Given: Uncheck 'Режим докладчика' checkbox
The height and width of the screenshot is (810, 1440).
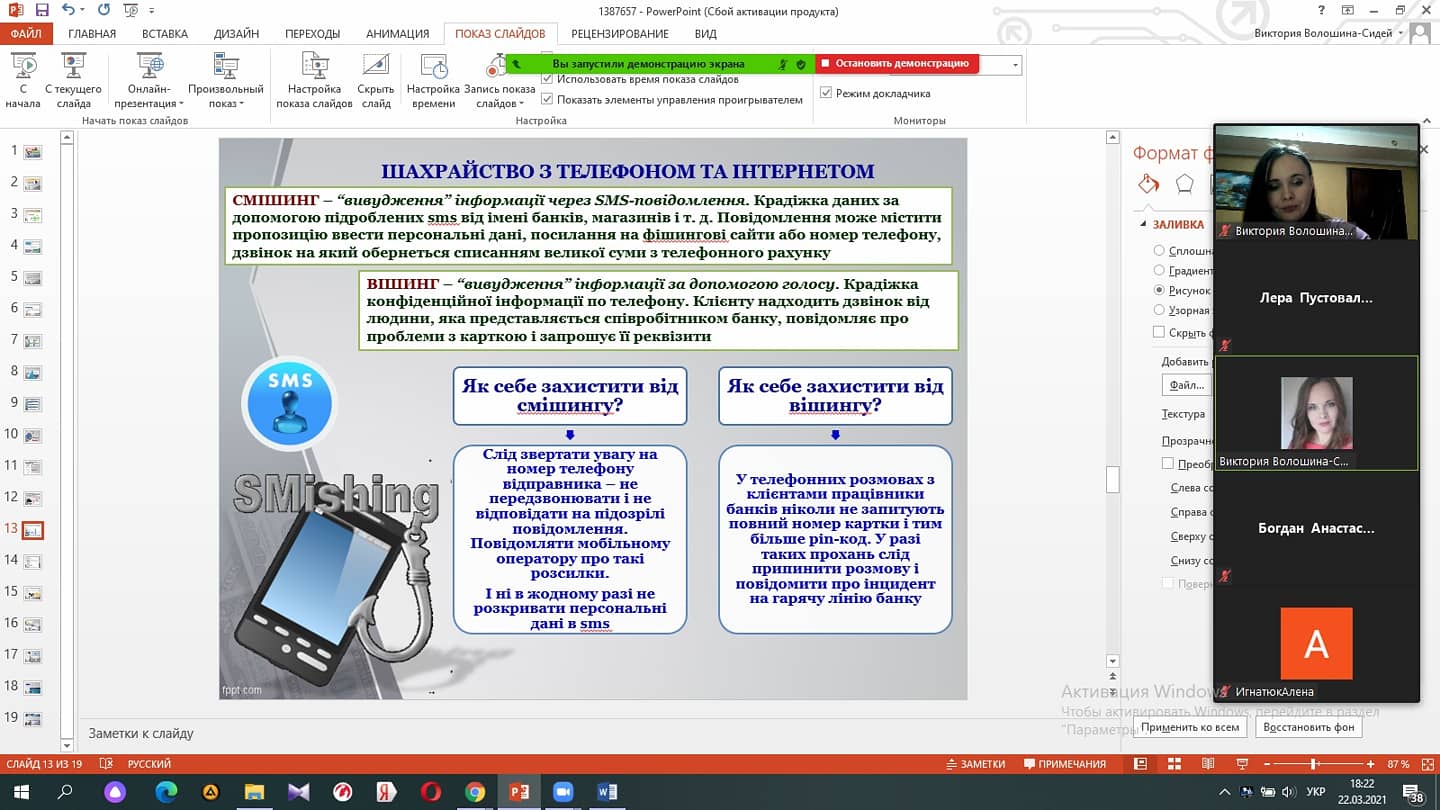Looking at the screenshot, I should (826, 93).
